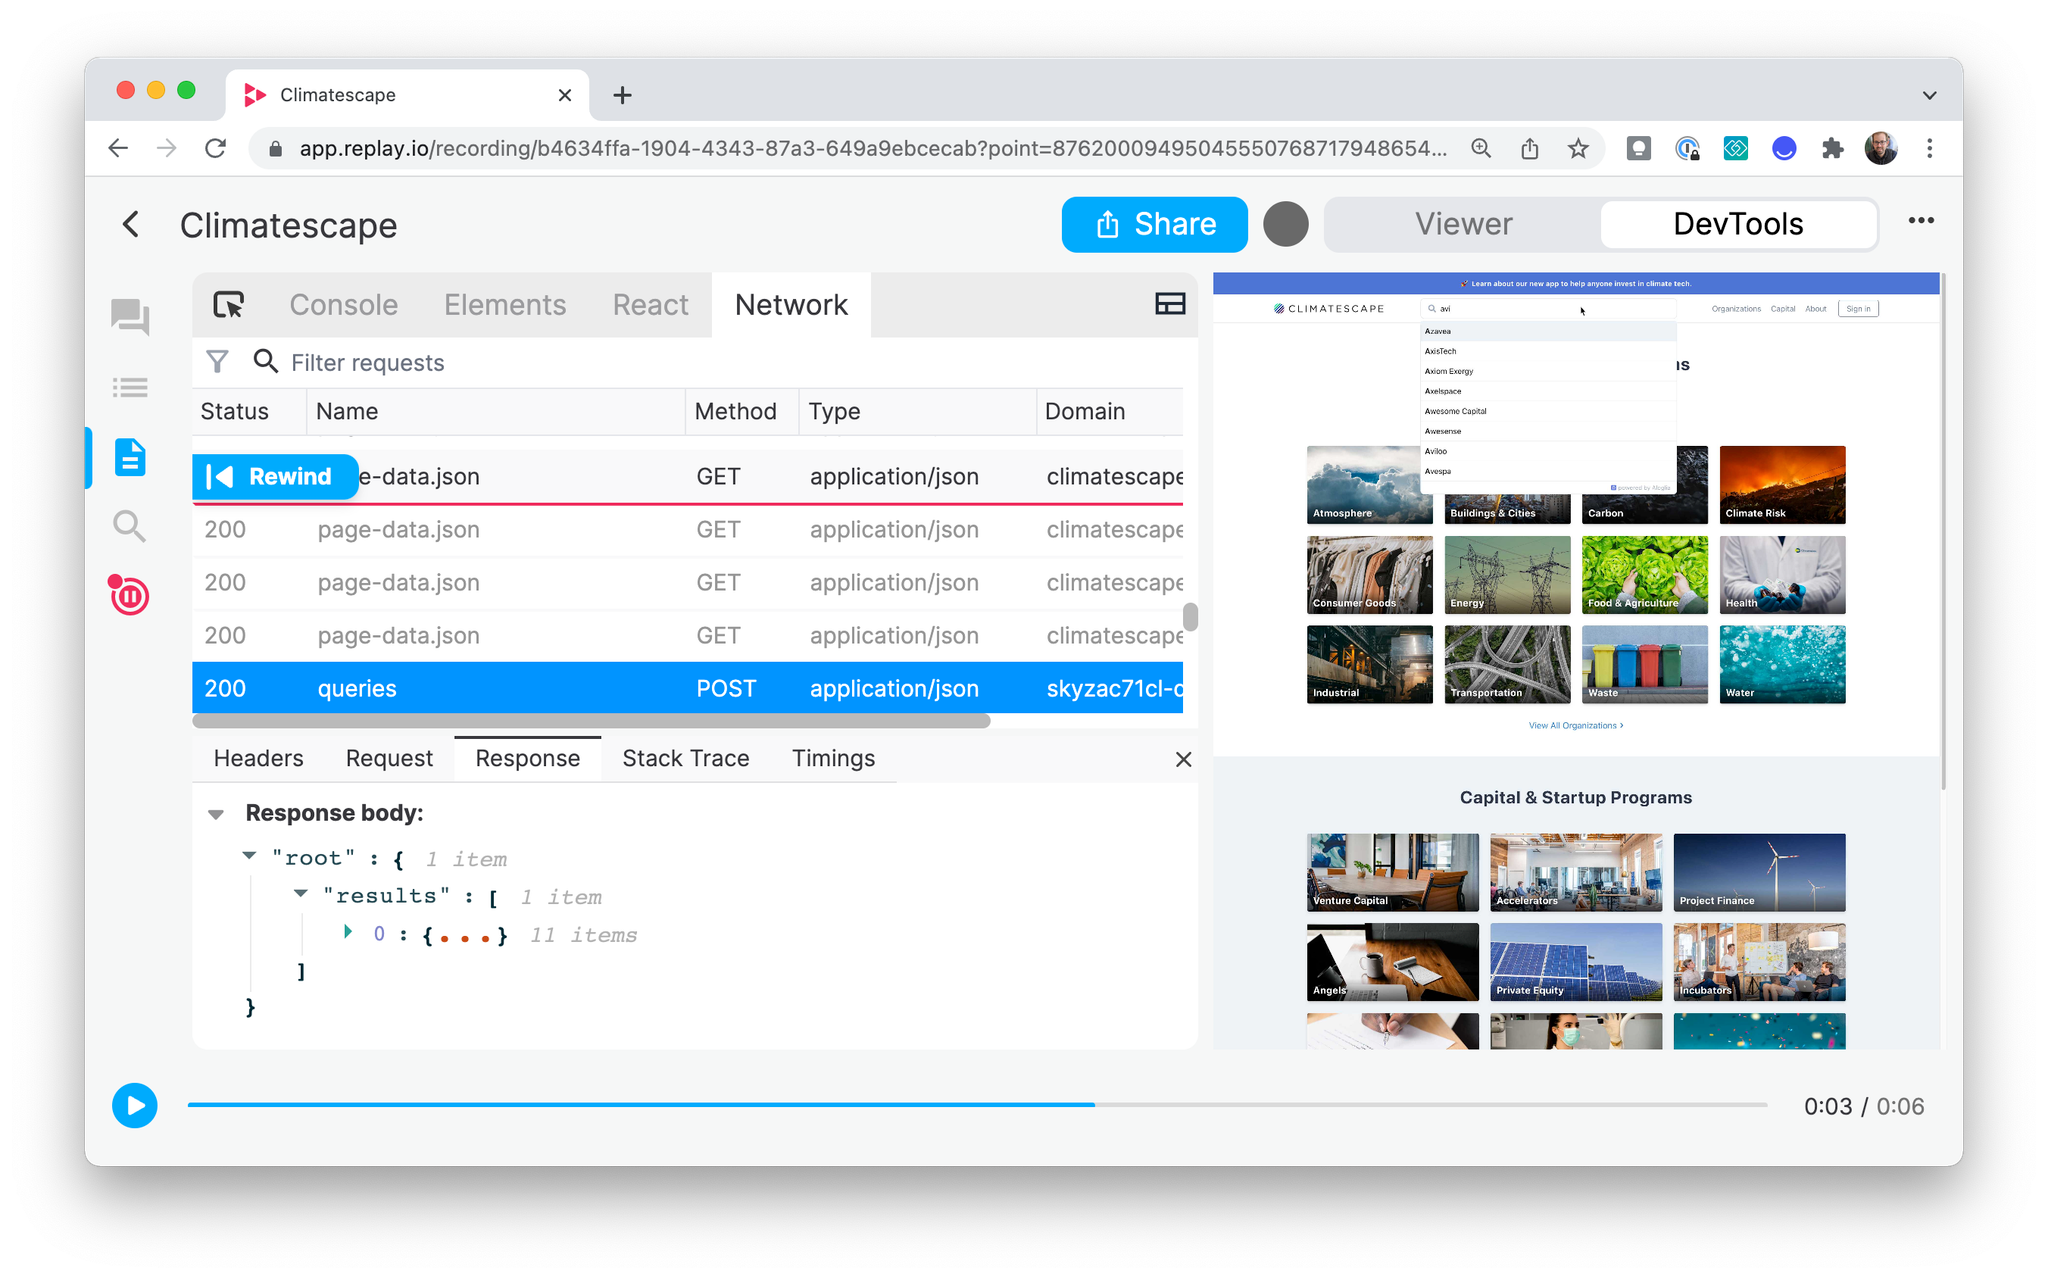Click the Climate Risk thumbnail in viewer
Image resolution: width=2048 pixels, height=1278 pixels.
click(1782, 485)
